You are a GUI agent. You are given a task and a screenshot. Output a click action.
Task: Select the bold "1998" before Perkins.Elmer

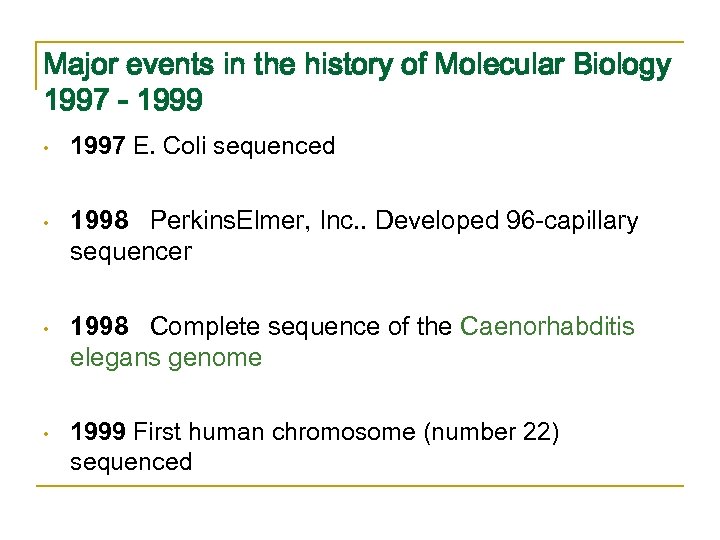(98, 221)
